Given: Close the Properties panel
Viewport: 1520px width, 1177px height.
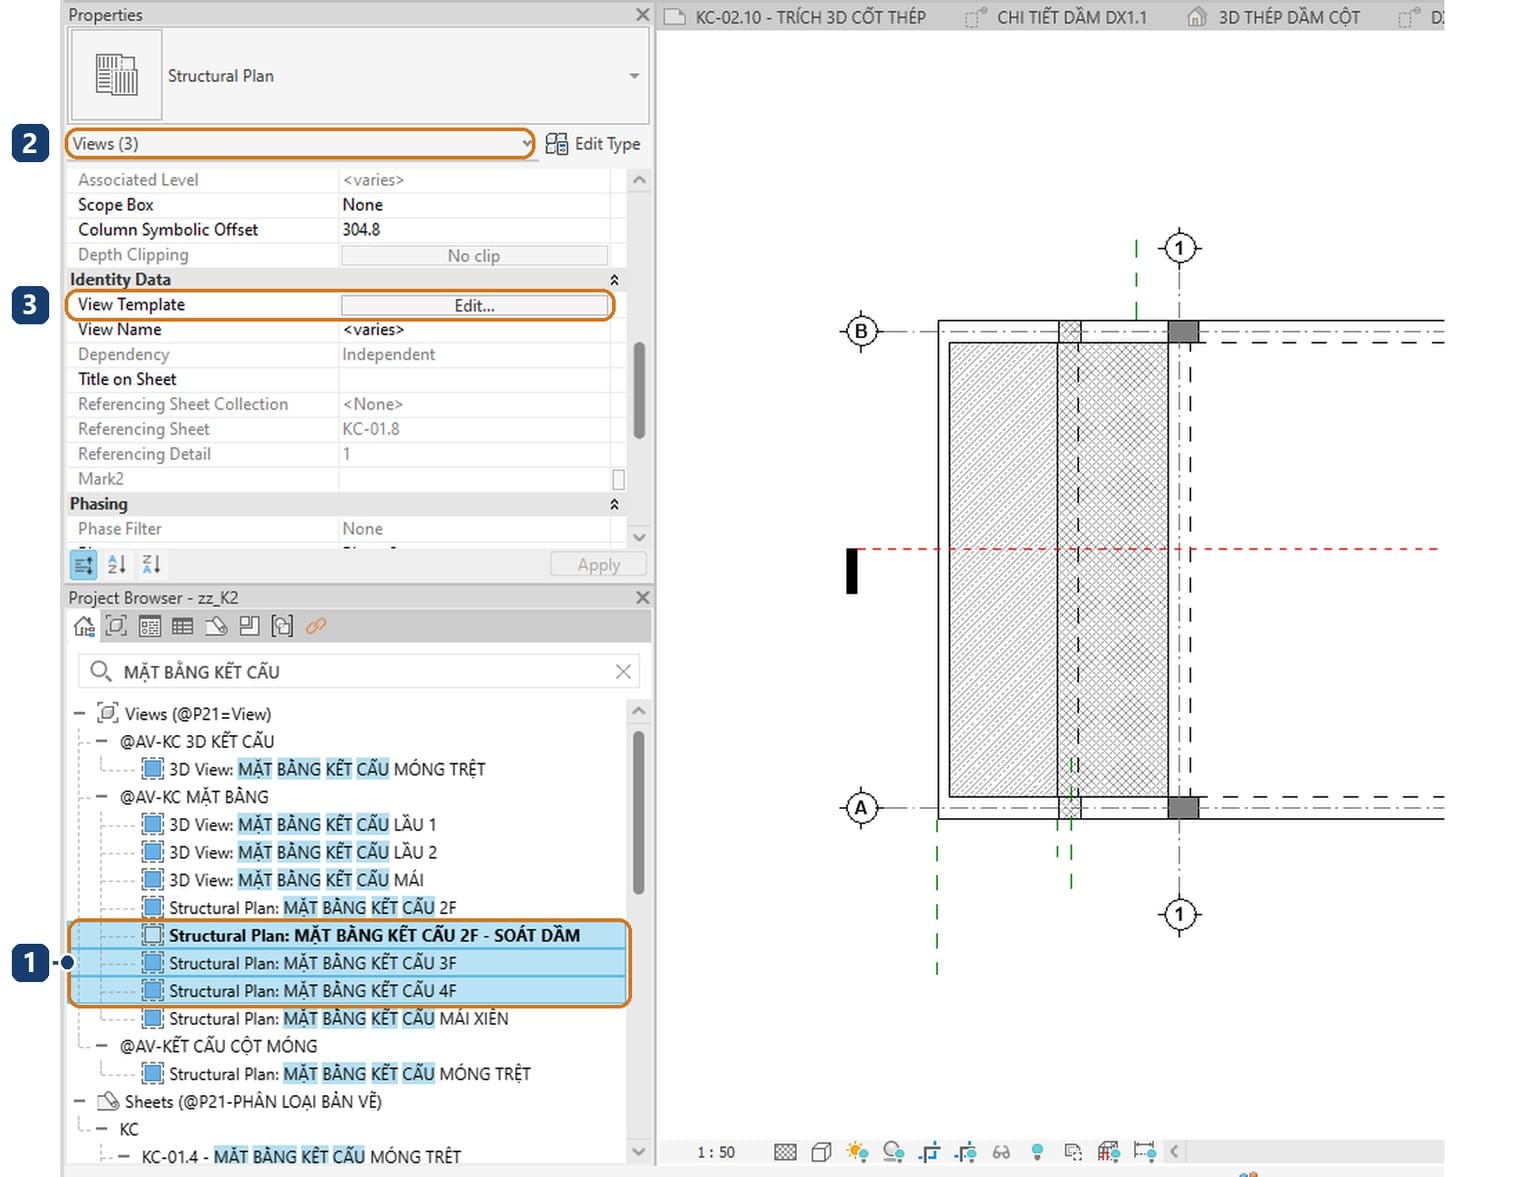Looking at the screenshot, I should [642, 15].
